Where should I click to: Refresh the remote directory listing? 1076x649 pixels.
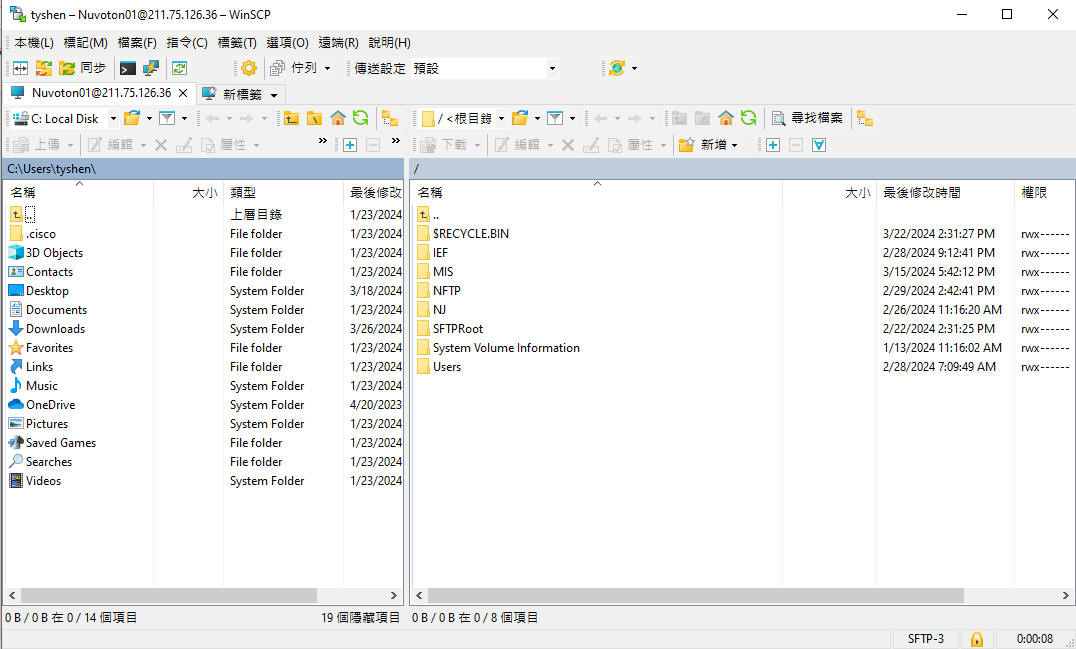click(x=748, y=118)
